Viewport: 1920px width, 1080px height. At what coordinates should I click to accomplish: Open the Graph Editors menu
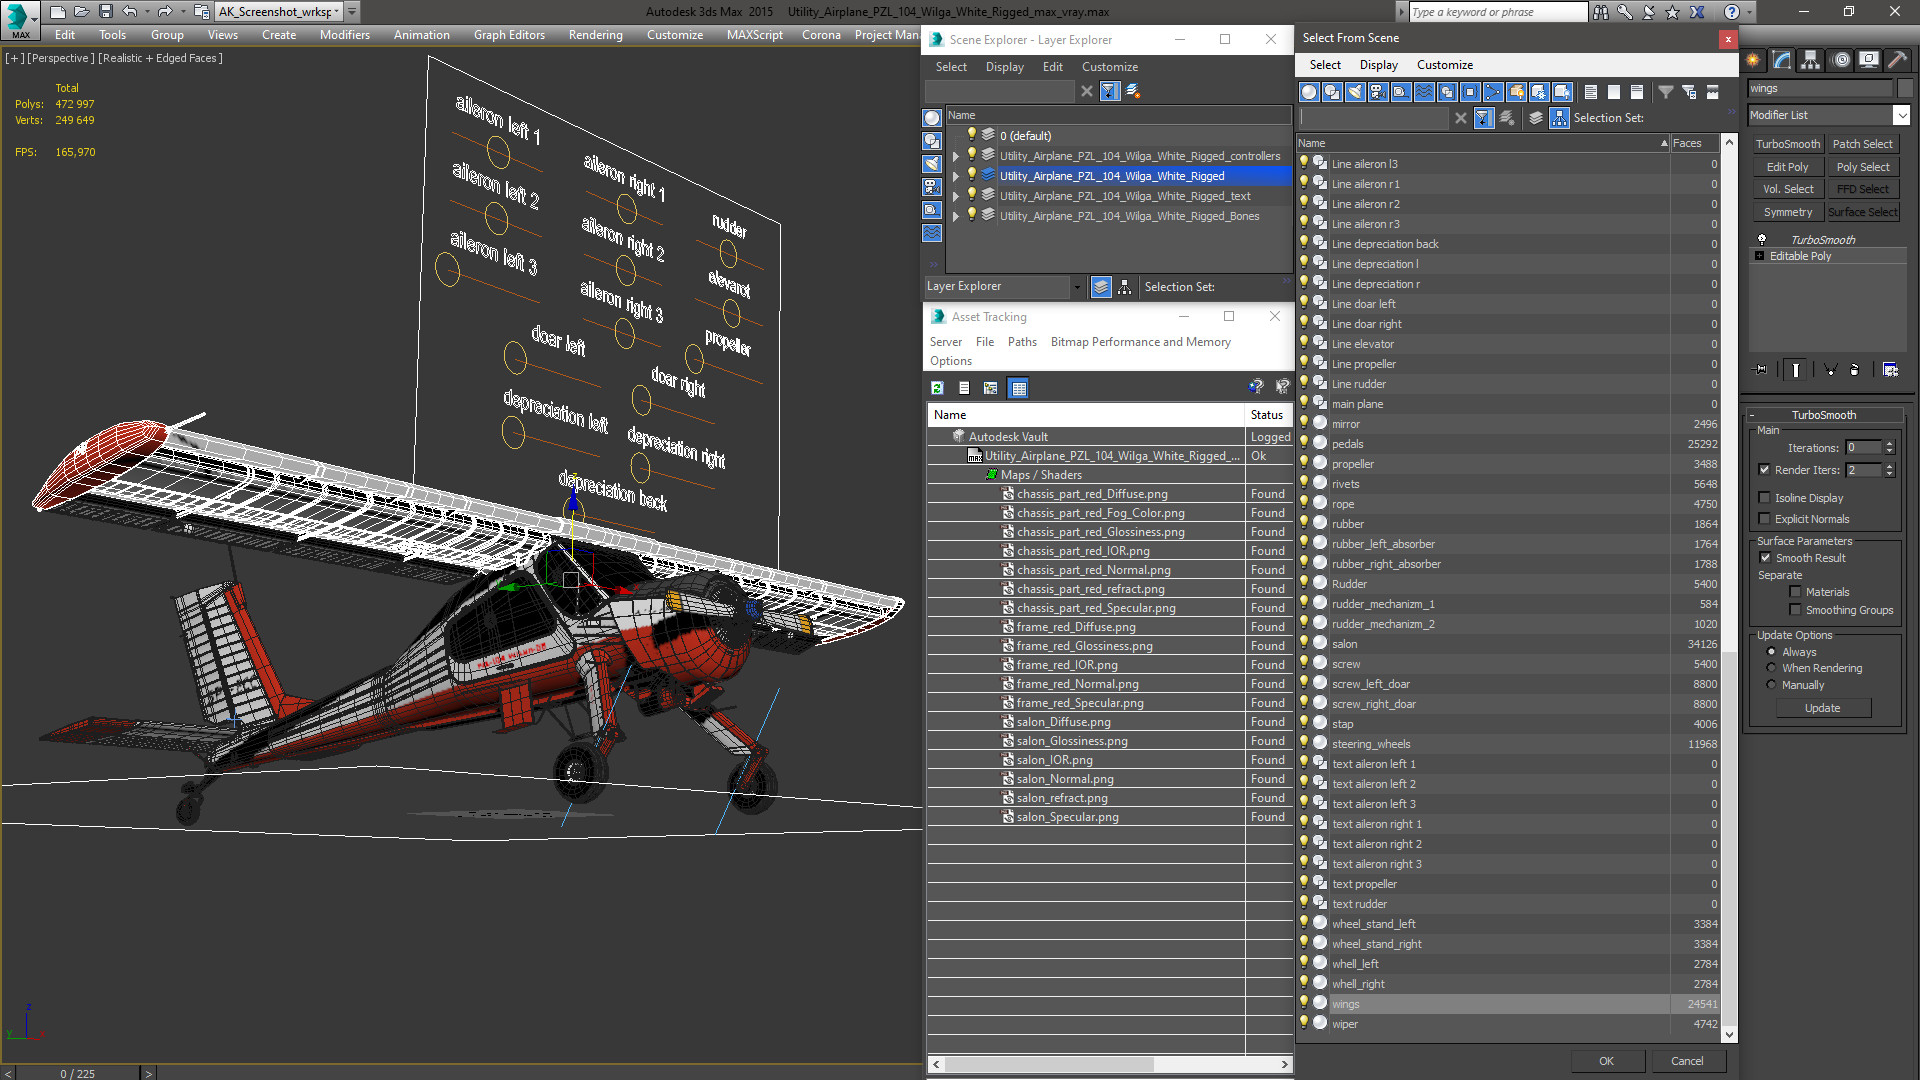509,35
